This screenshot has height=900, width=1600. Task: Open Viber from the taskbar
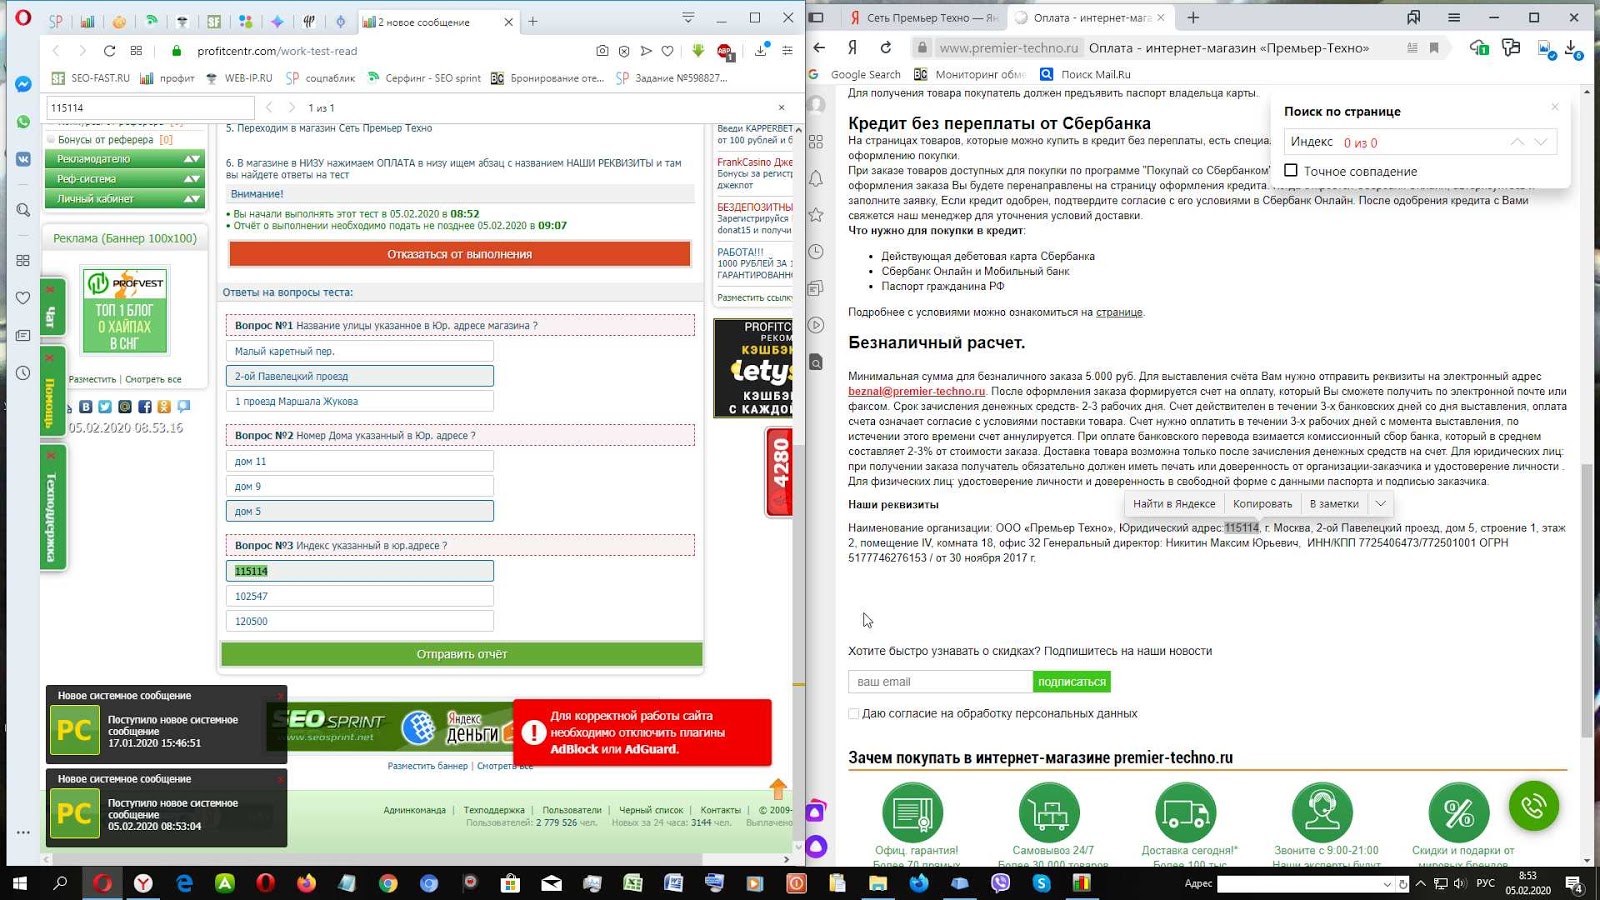pyautogui.click(x=1000, y=883)
